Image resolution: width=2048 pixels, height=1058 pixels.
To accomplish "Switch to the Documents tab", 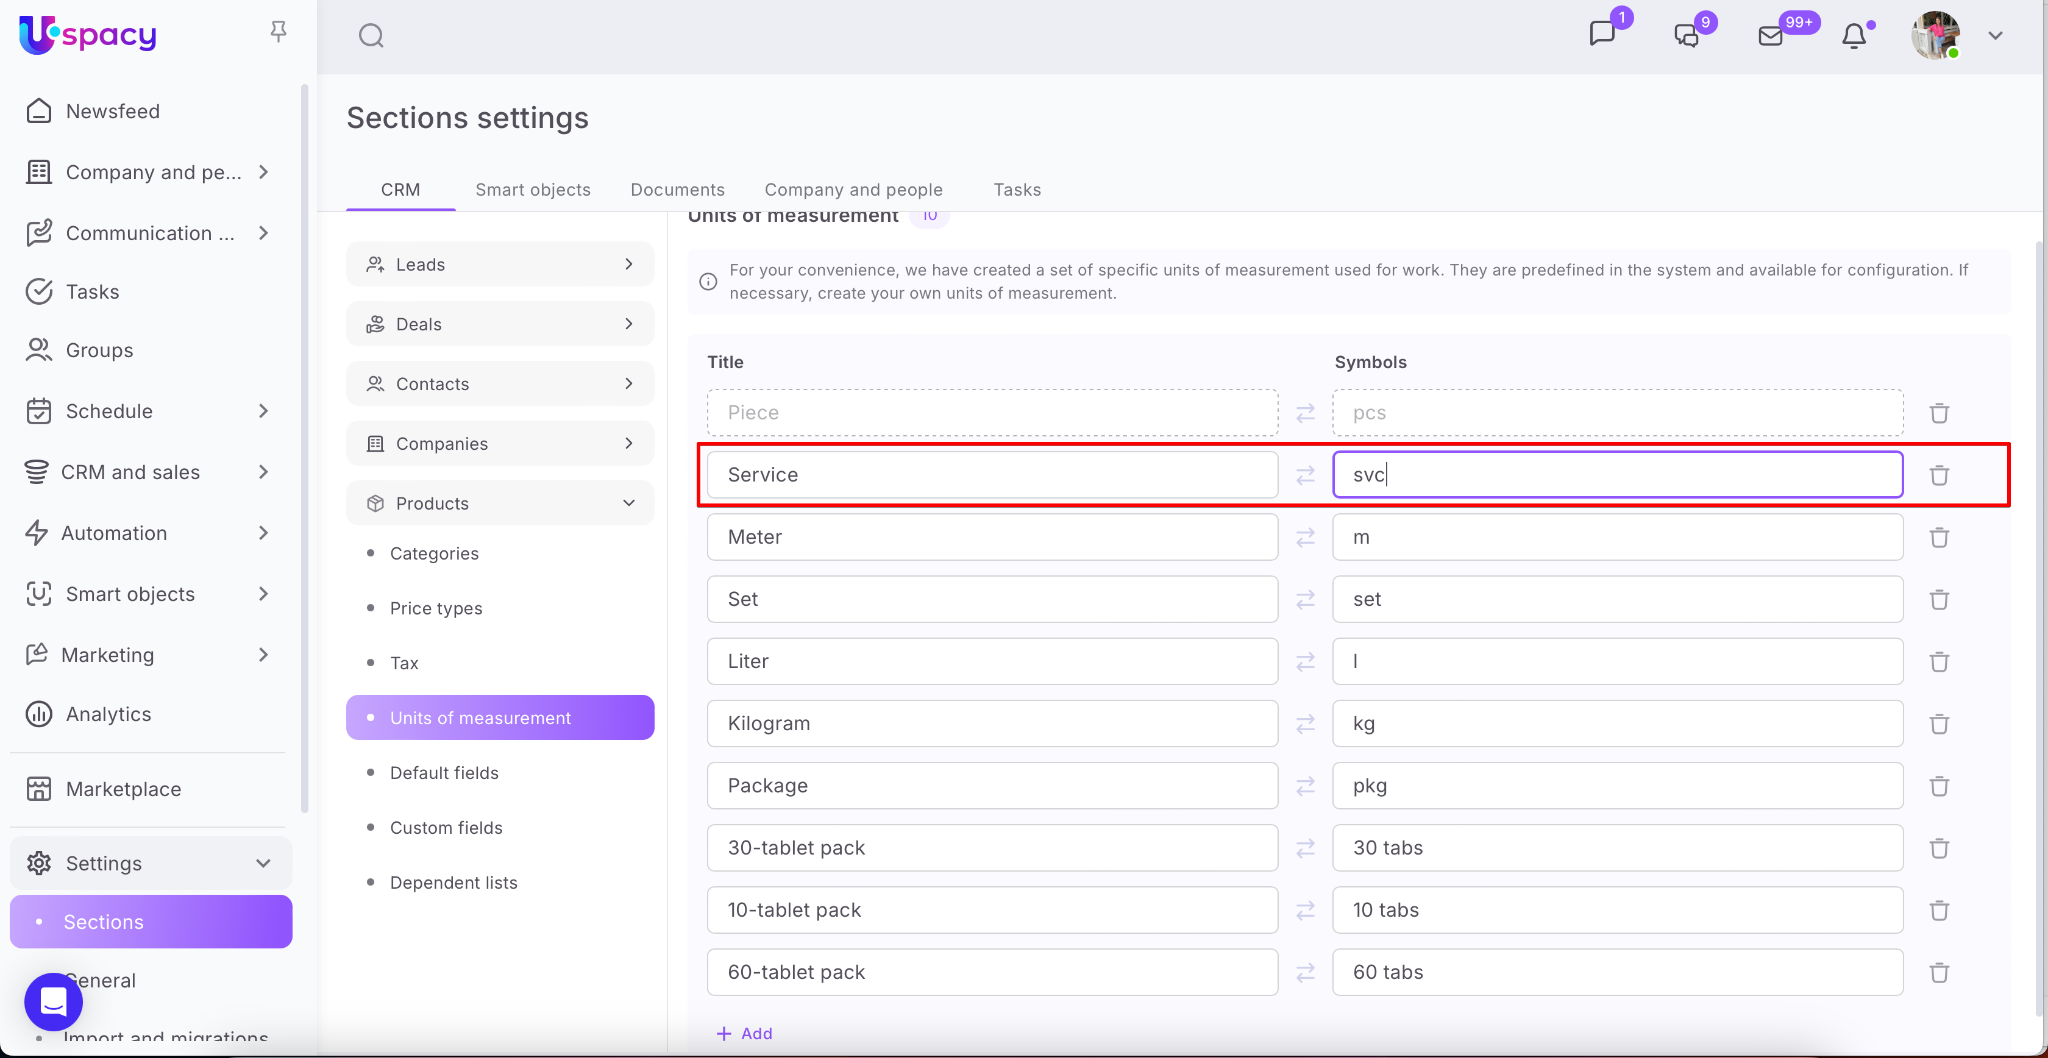I will tap(677, 190).
